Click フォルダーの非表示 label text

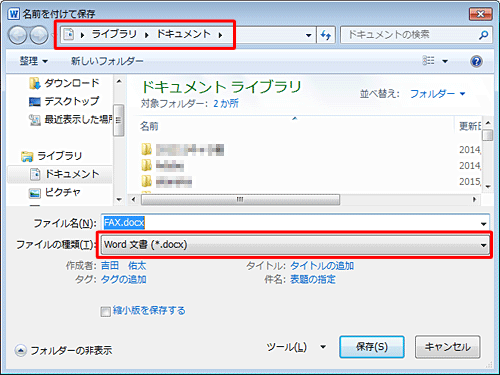coord(71,350)
